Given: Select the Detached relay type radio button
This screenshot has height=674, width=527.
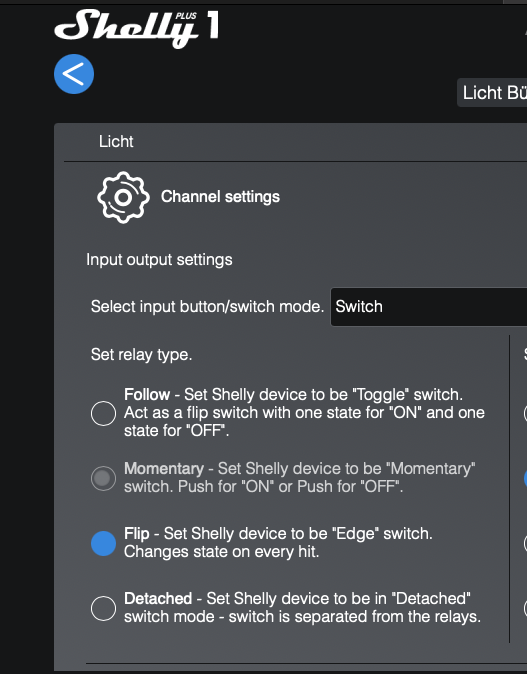Looking at the screenshot, I should pos(103,608).
